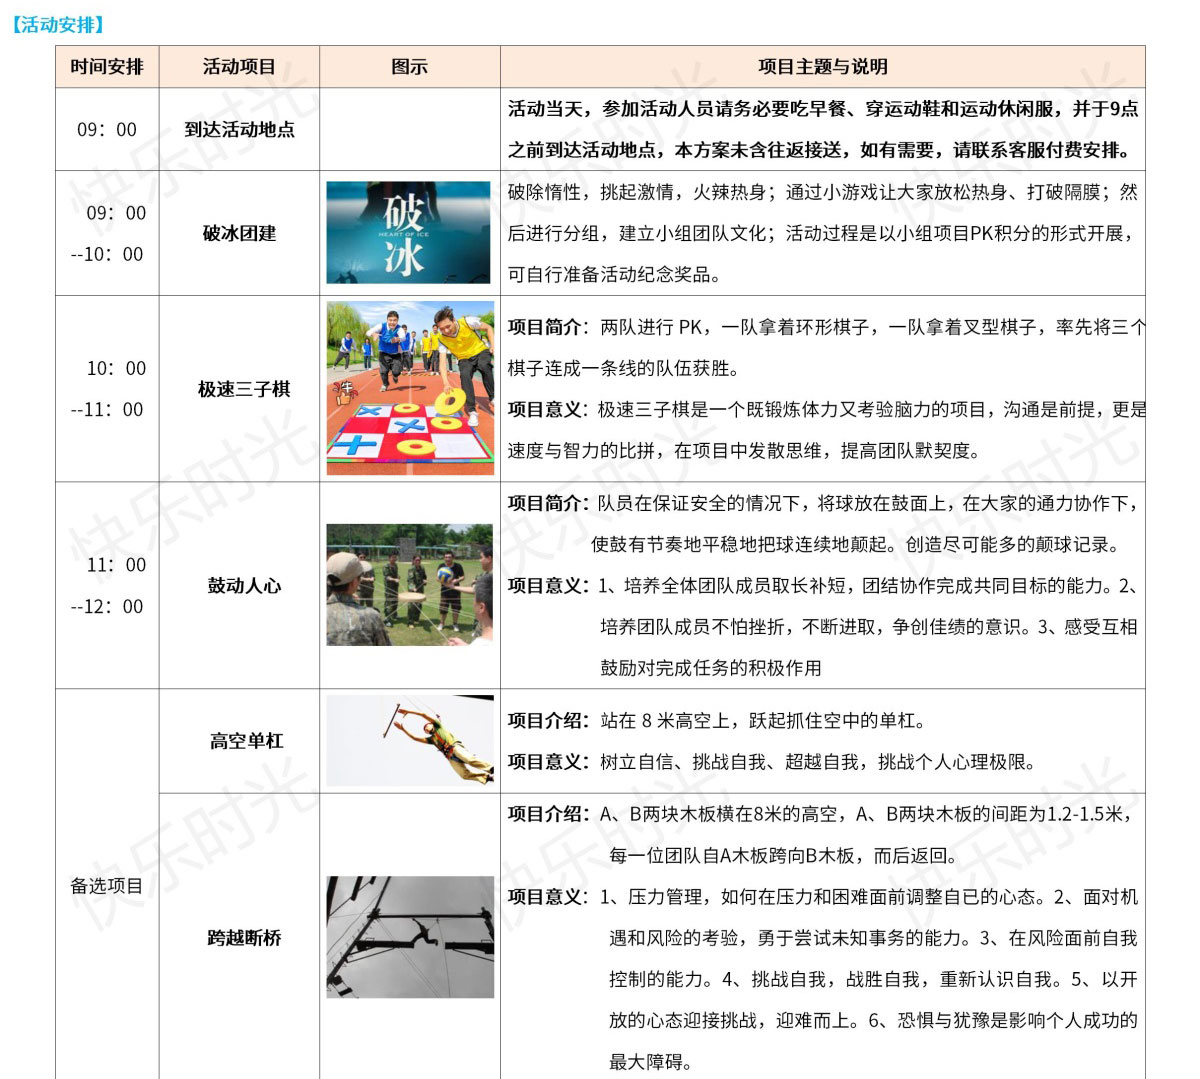Screen dimensions: 1200x1079
Task: Click the line 放的心态迎接挑战
Action: (874, 1020)
